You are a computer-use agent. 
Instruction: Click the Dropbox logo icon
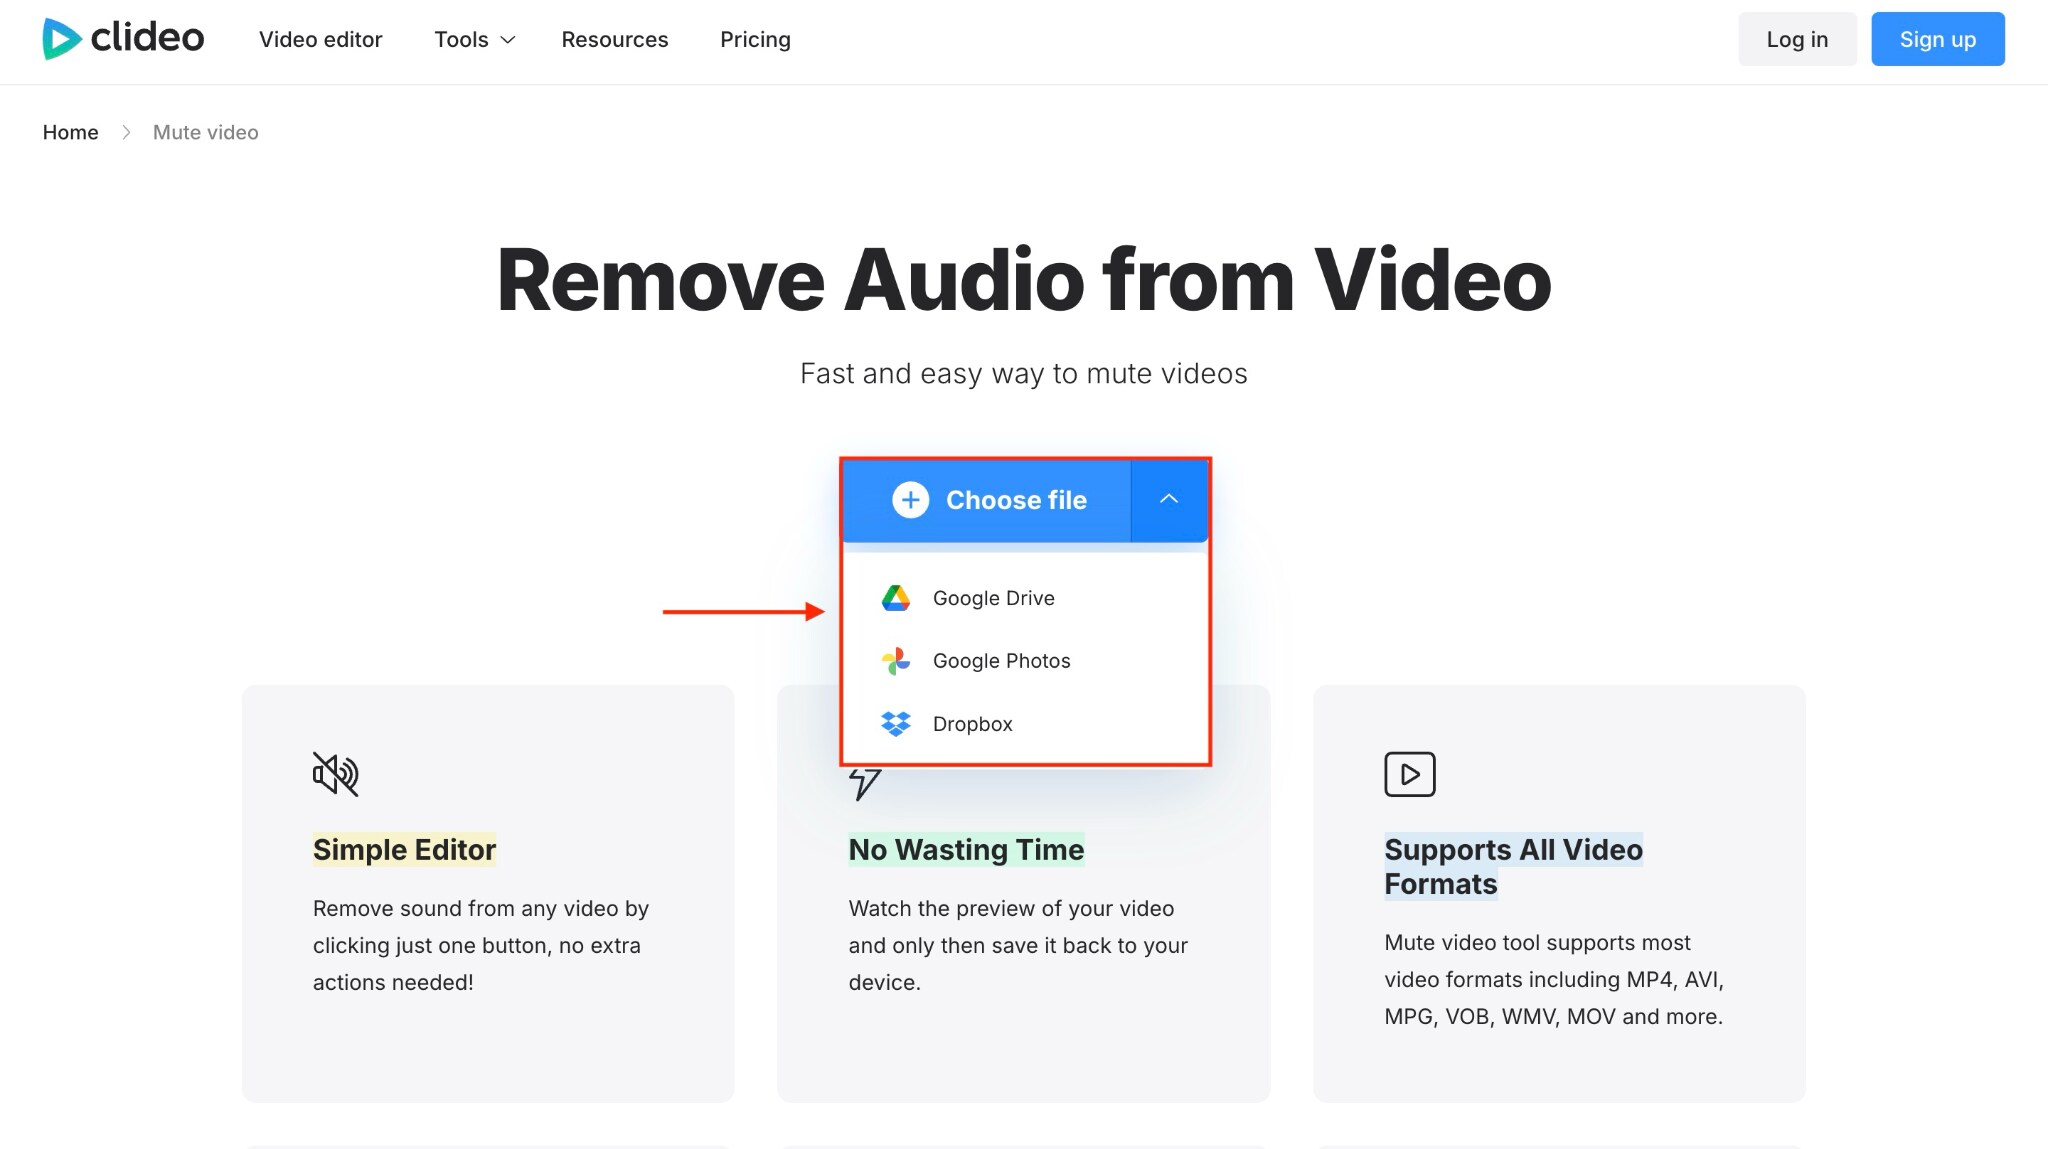[896, 724]
